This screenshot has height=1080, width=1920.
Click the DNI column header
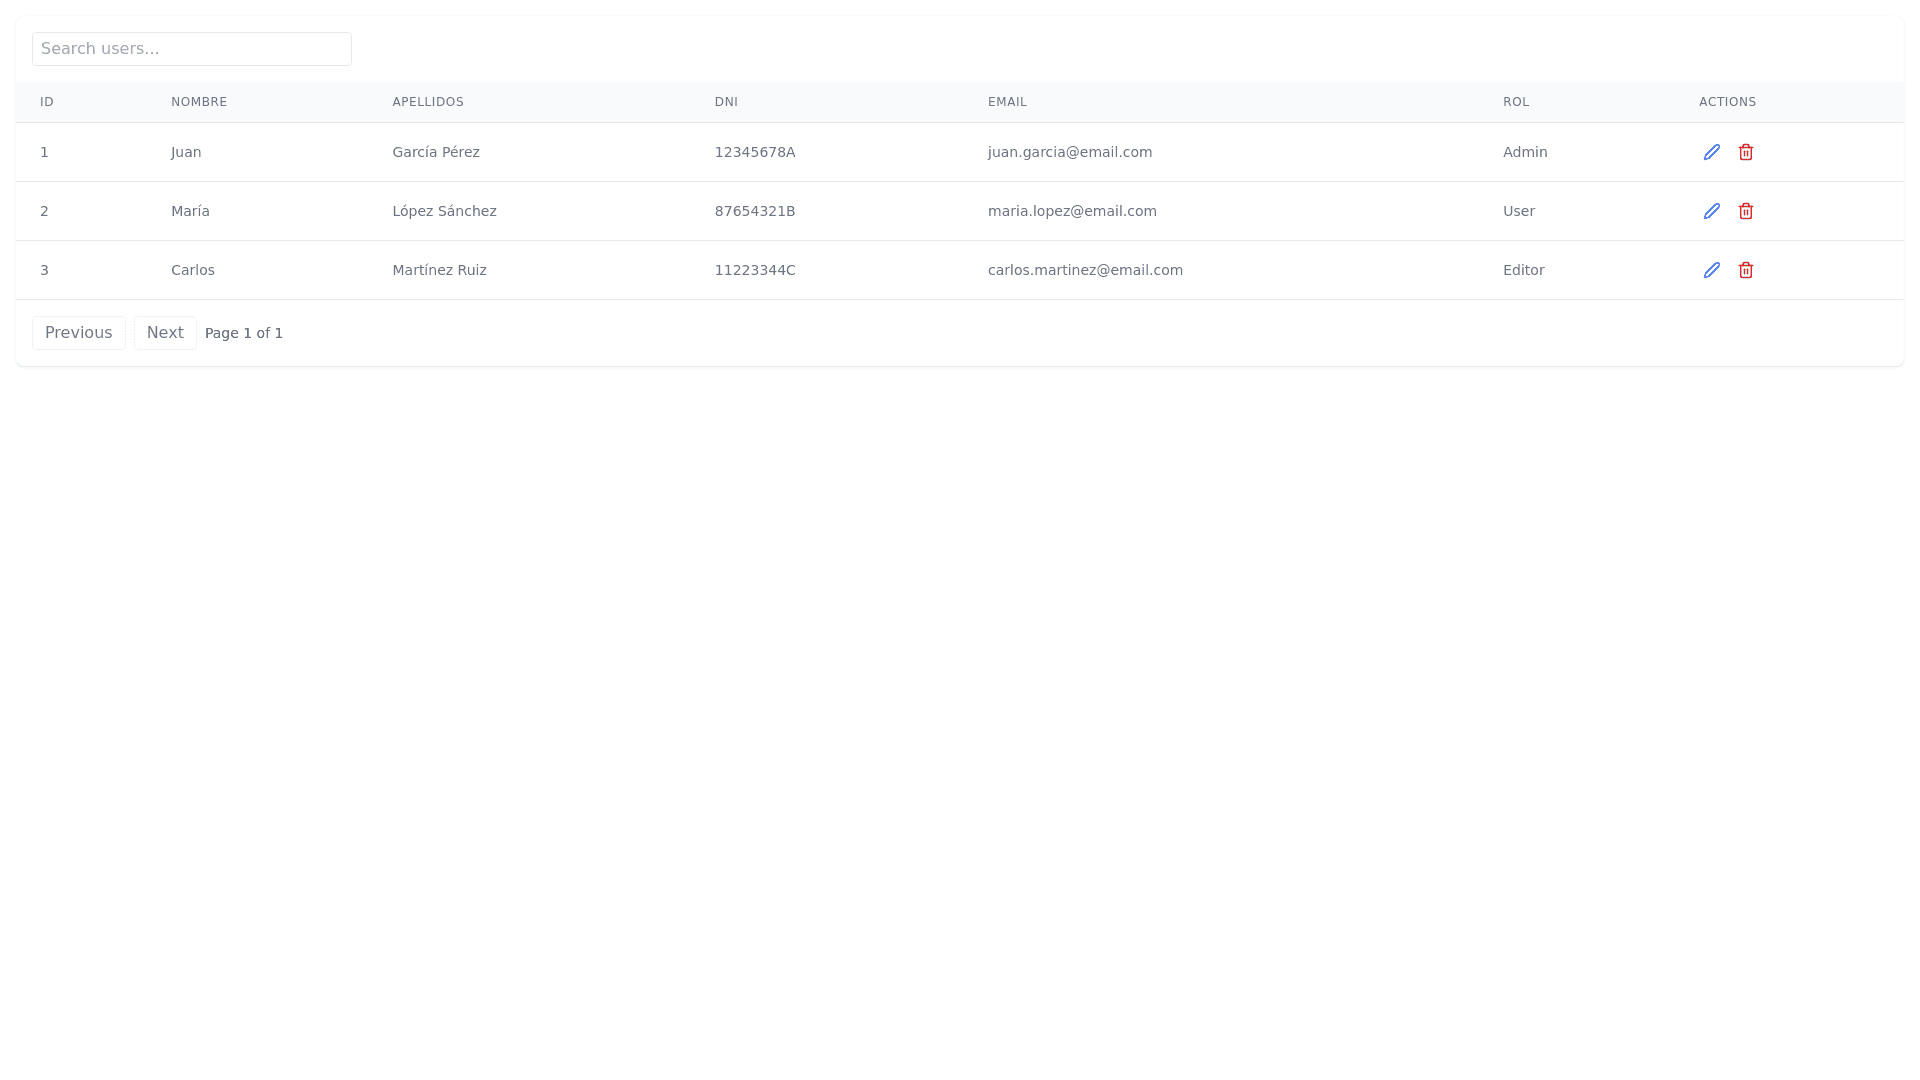(726, 102)
